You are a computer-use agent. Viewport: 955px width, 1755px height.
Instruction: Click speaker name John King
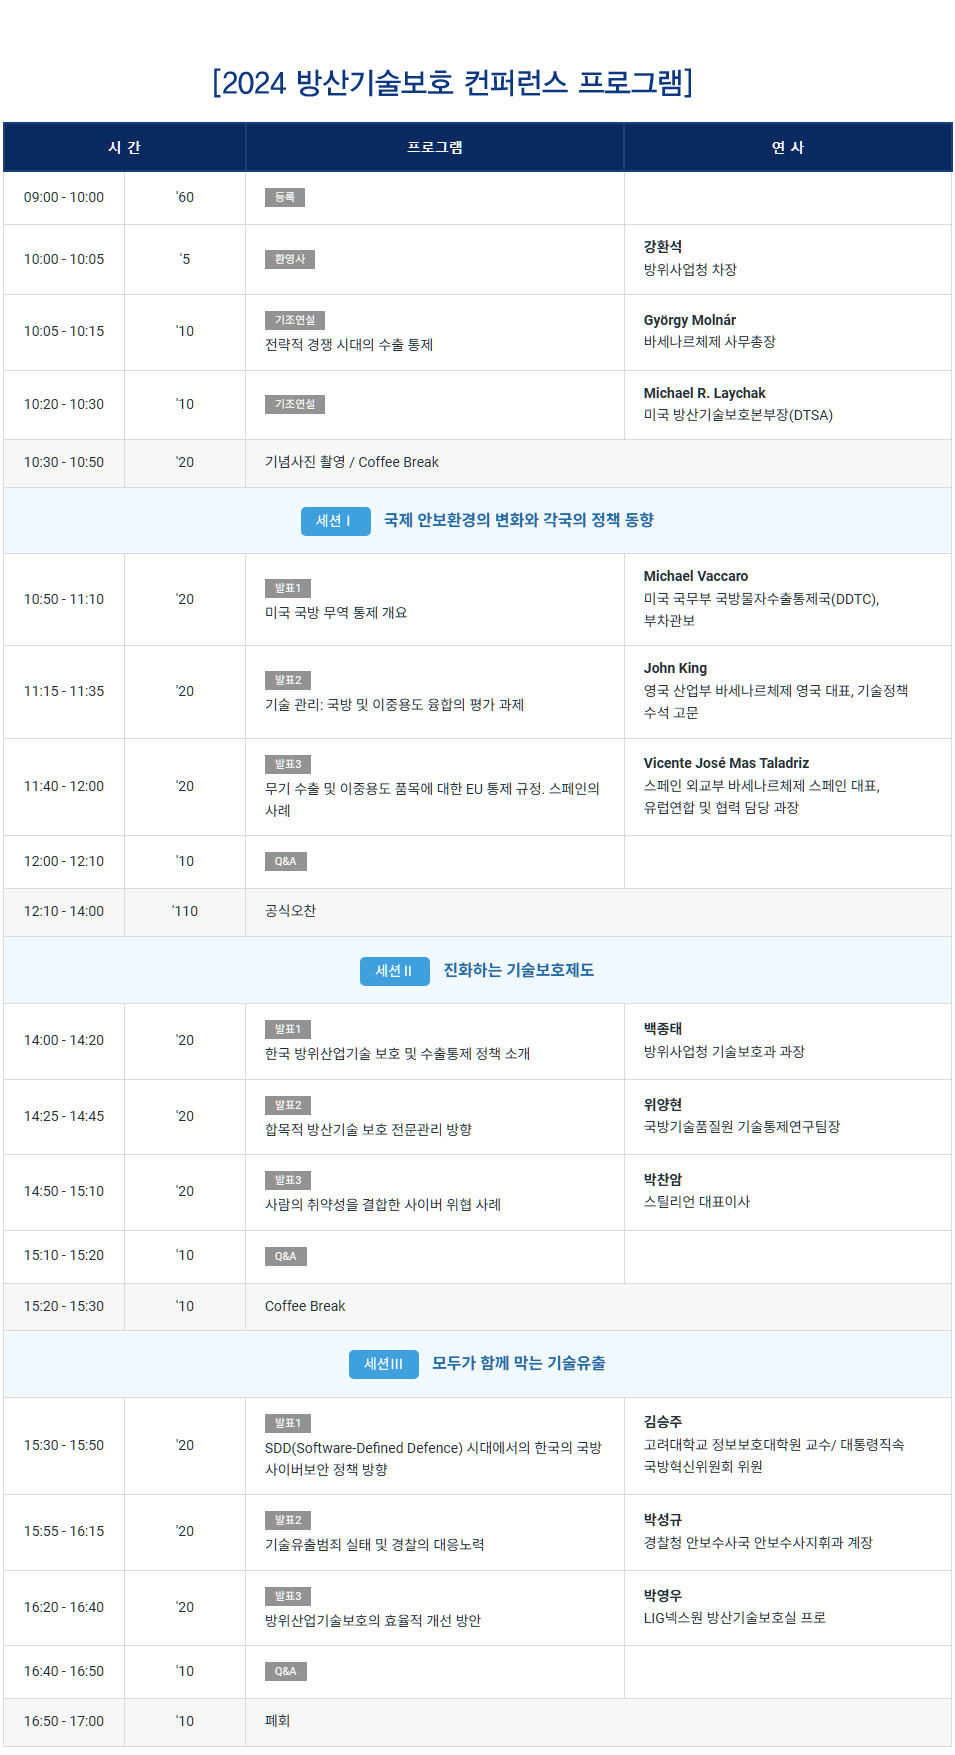[675, 668]
